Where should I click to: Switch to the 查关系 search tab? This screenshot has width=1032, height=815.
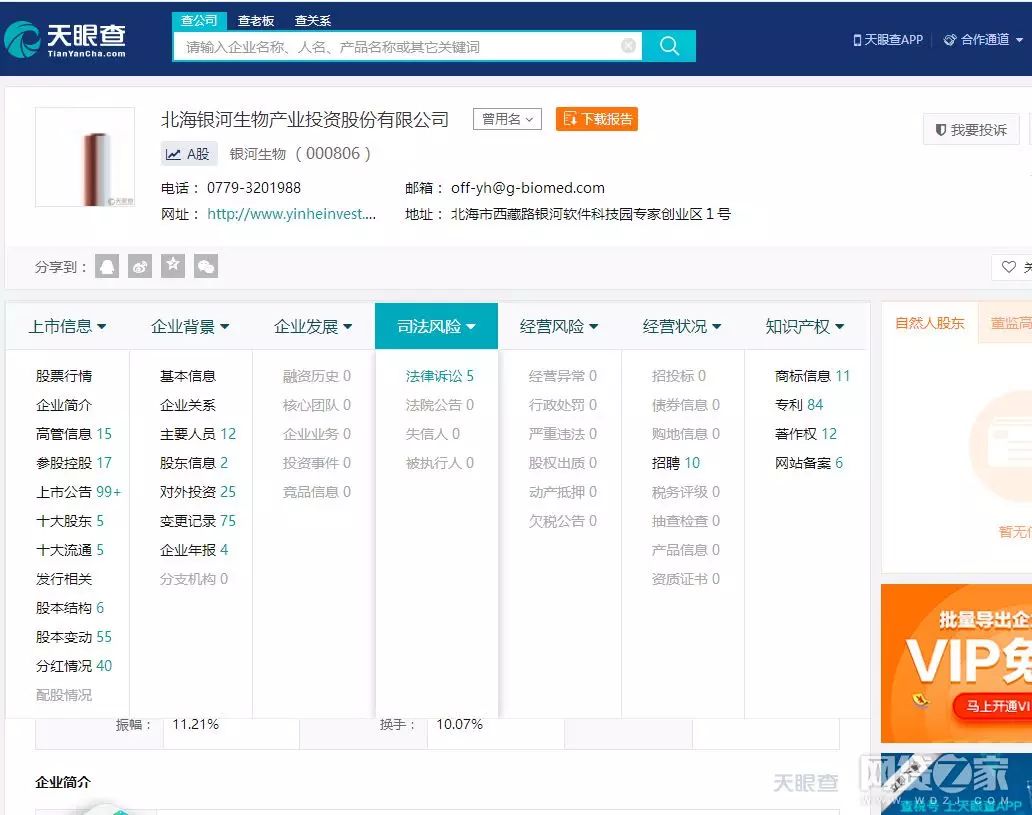point(313,20)
